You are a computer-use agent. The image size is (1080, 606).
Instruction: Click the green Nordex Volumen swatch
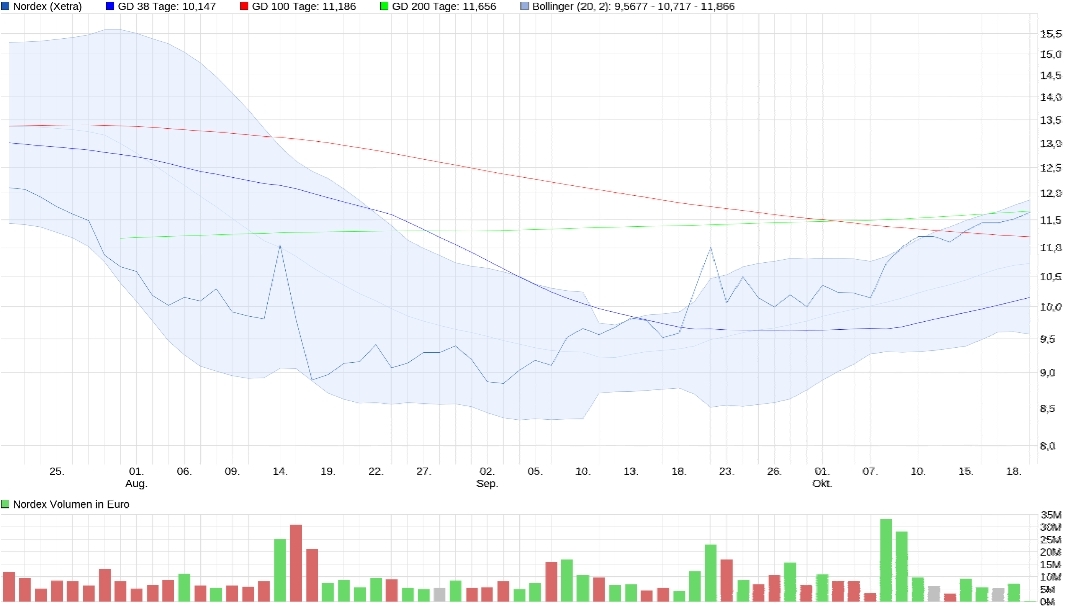(6, 504)
